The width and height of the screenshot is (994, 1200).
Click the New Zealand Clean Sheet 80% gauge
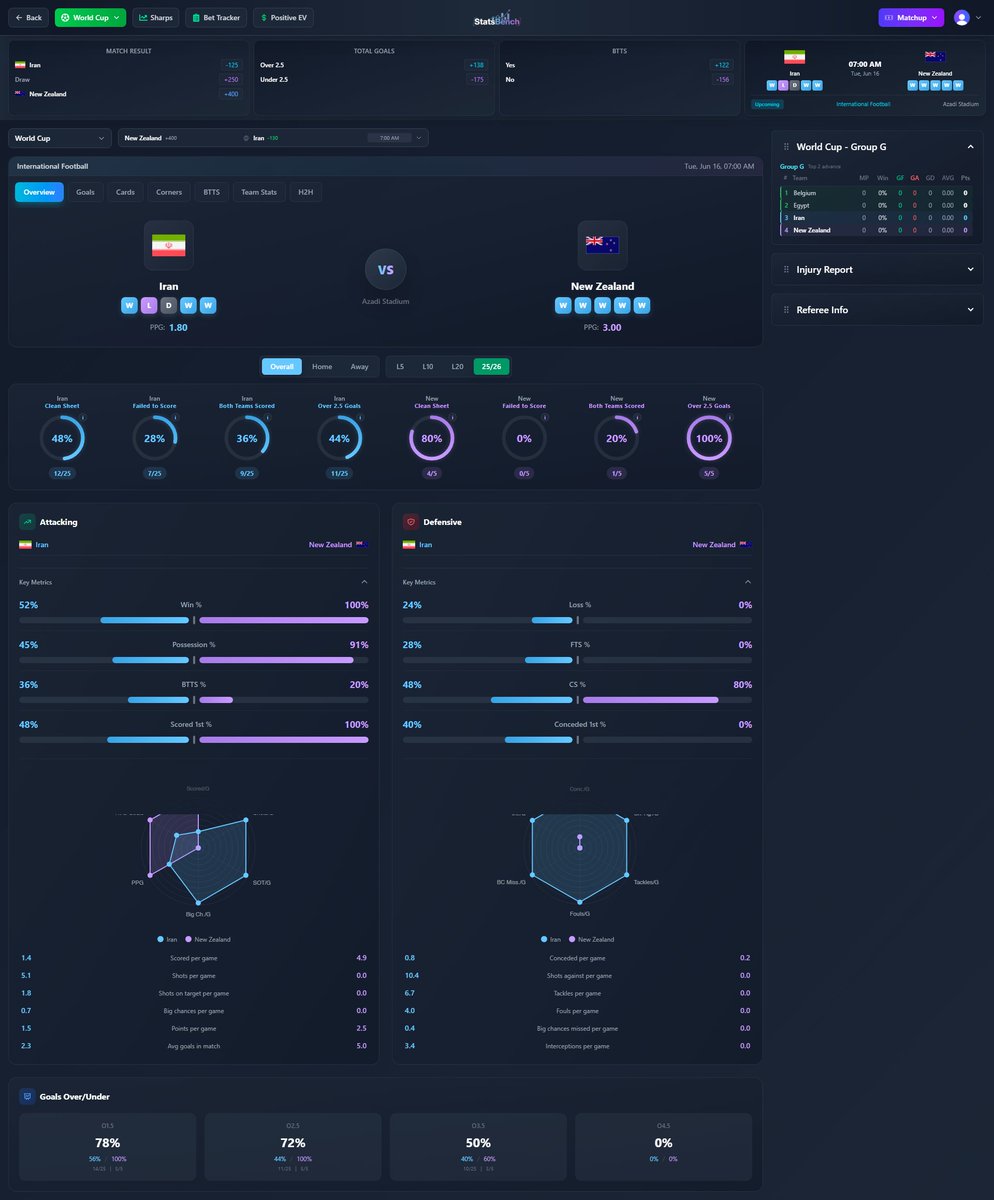[432, 438]
